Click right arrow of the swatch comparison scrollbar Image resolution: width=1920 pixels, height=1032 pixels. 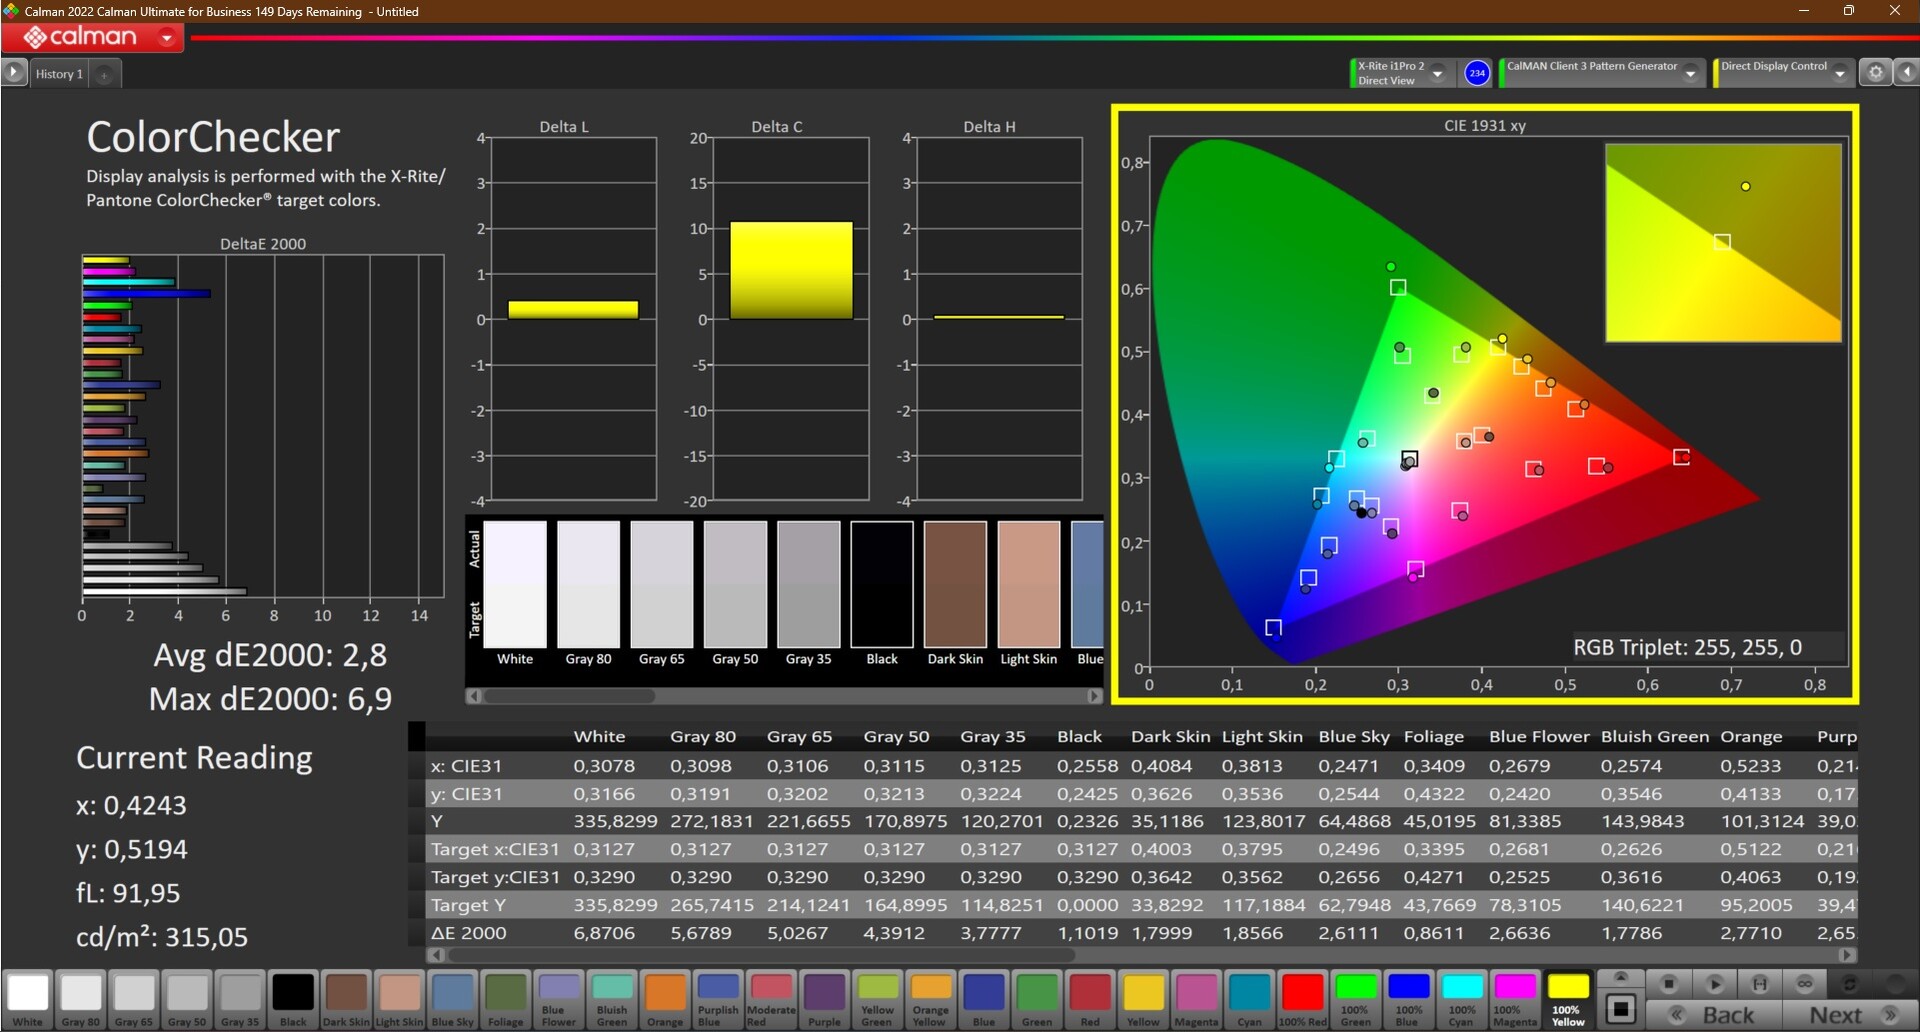[1094, 696]
